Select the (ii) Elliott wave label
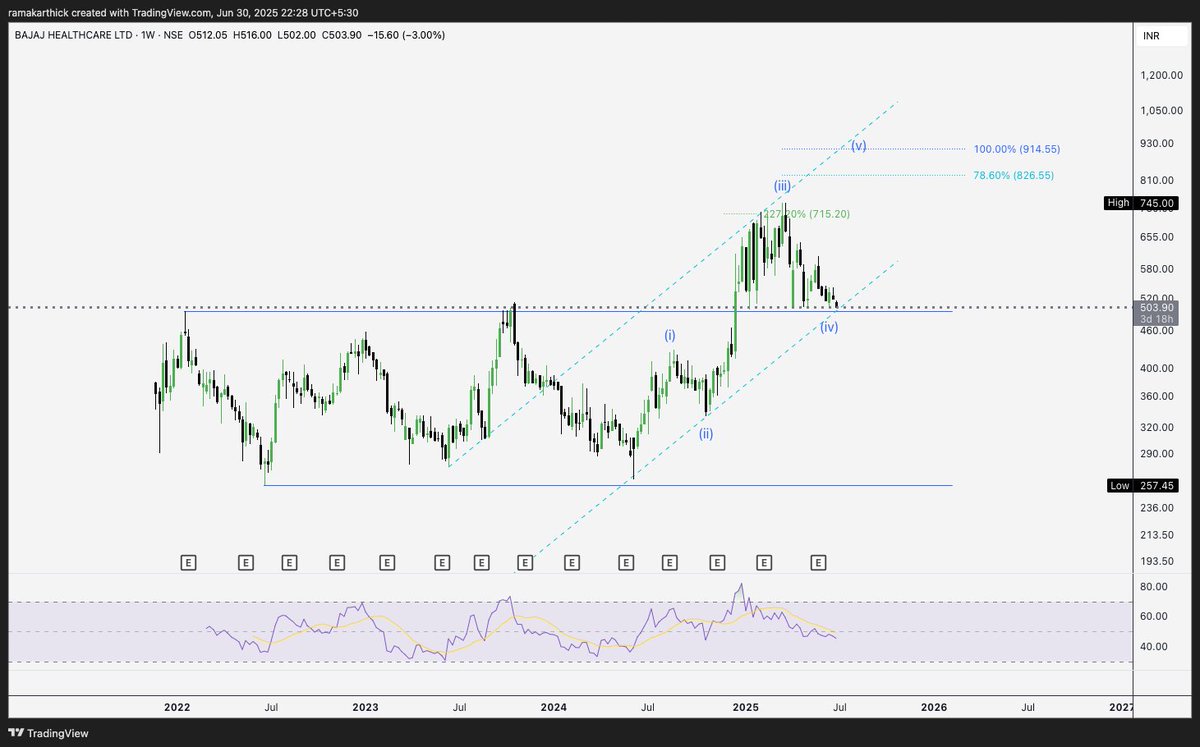1200x747 pixels. [706, 433]
